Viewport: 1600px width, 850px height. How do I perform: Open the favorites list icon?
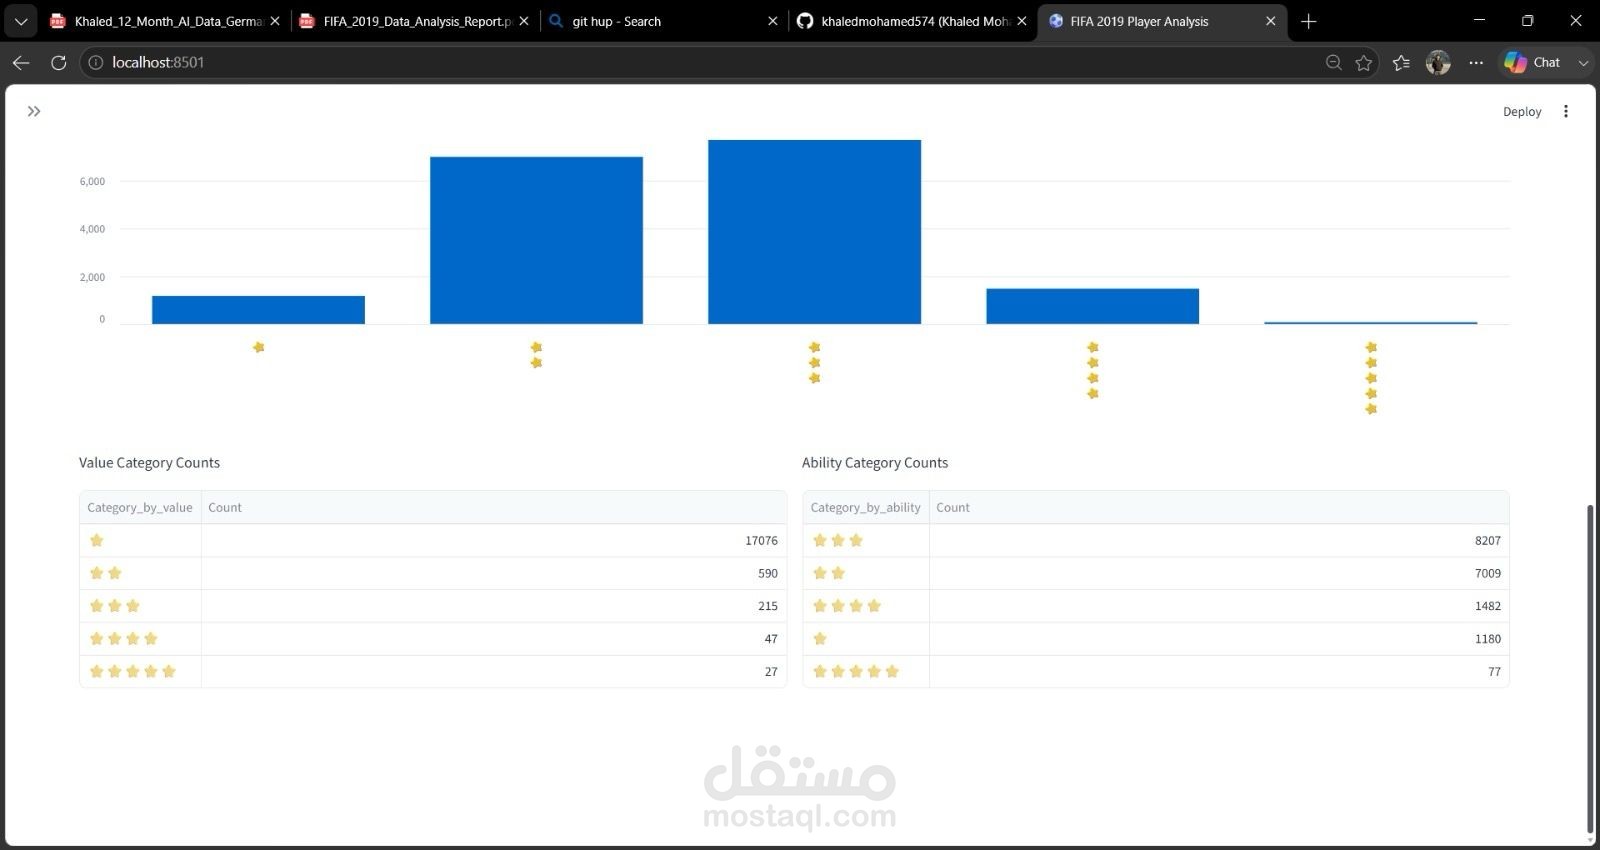coord(1401,62)
